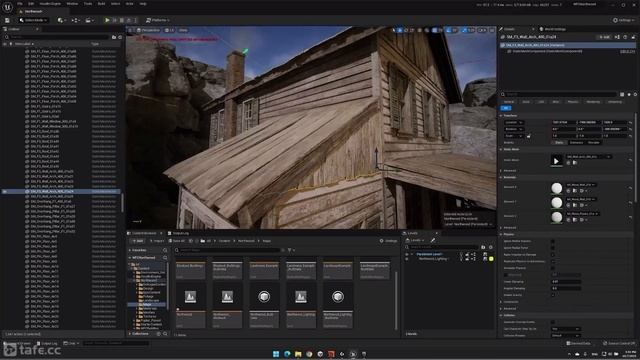Click the Content Browser Add button
Image resolution: width=640 pixels, height=360 pixels.
point(138,241)
